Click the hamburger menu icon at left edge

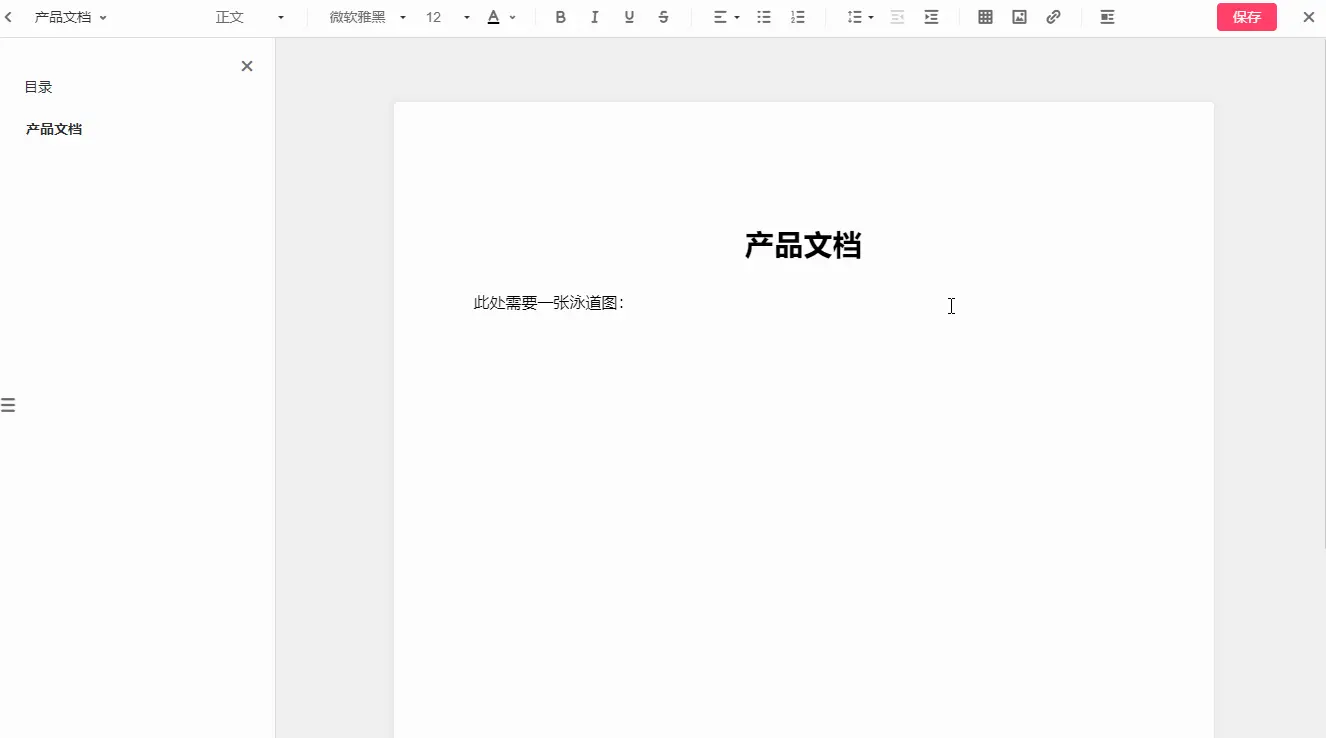[8, 405]
